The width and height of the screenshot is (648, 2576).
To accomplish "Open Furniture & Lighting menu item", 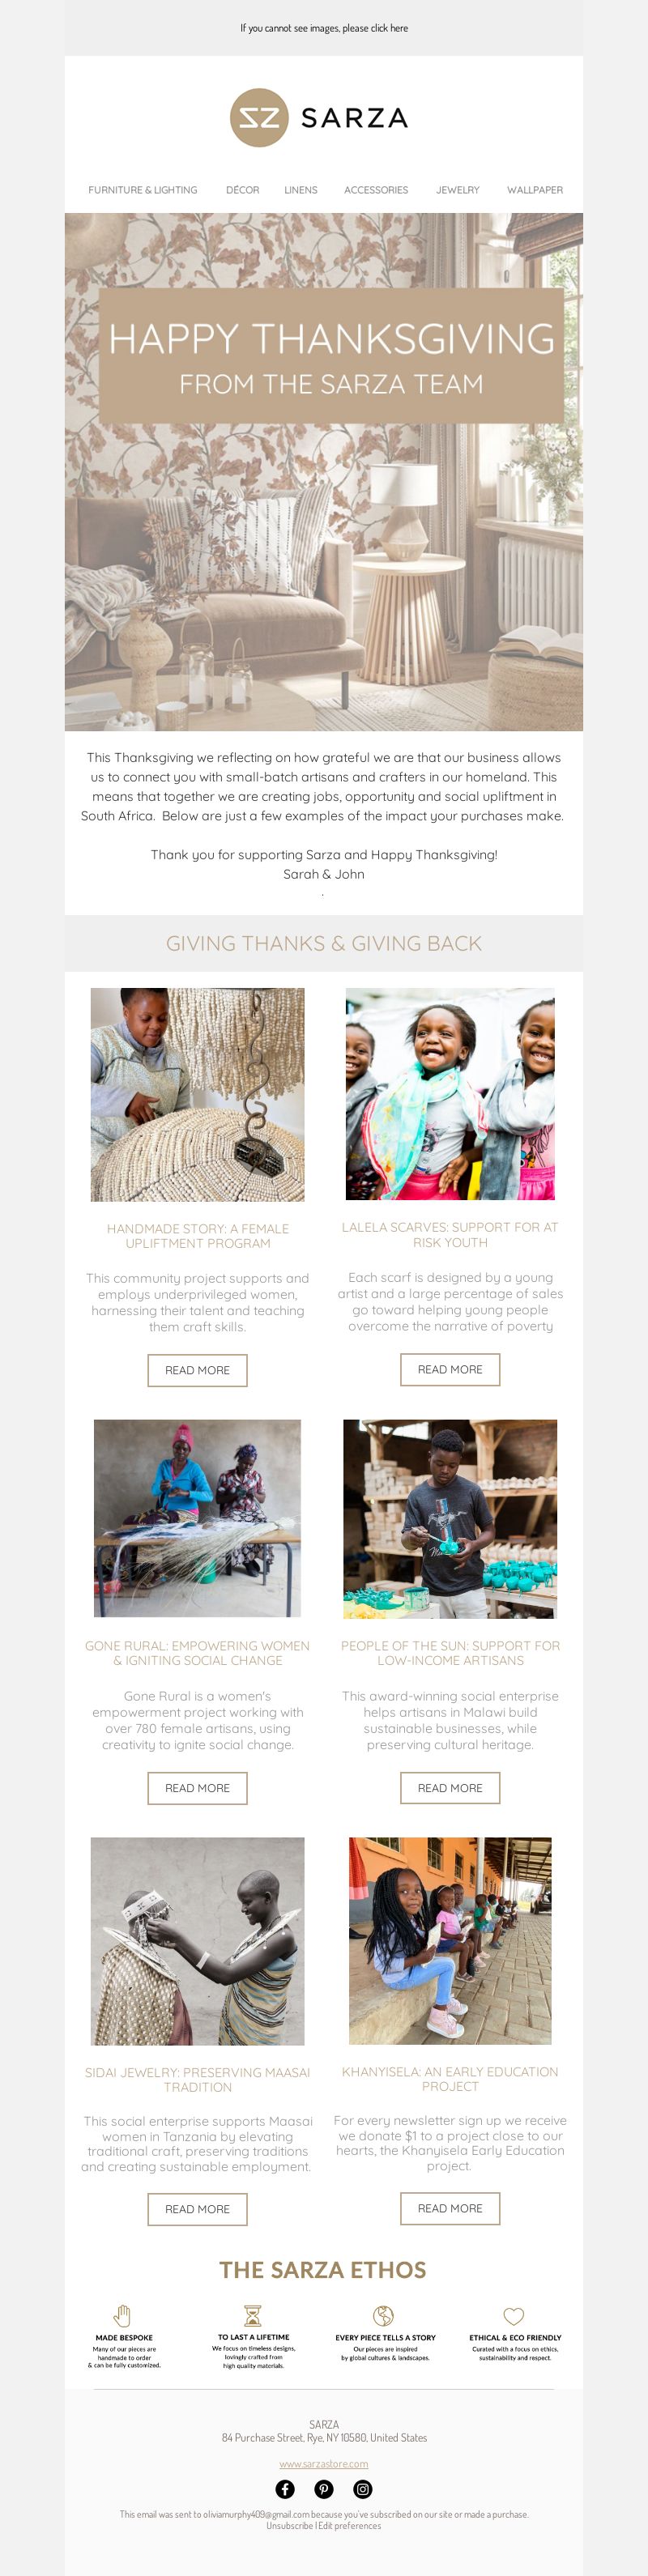I will tap(143, 190).
